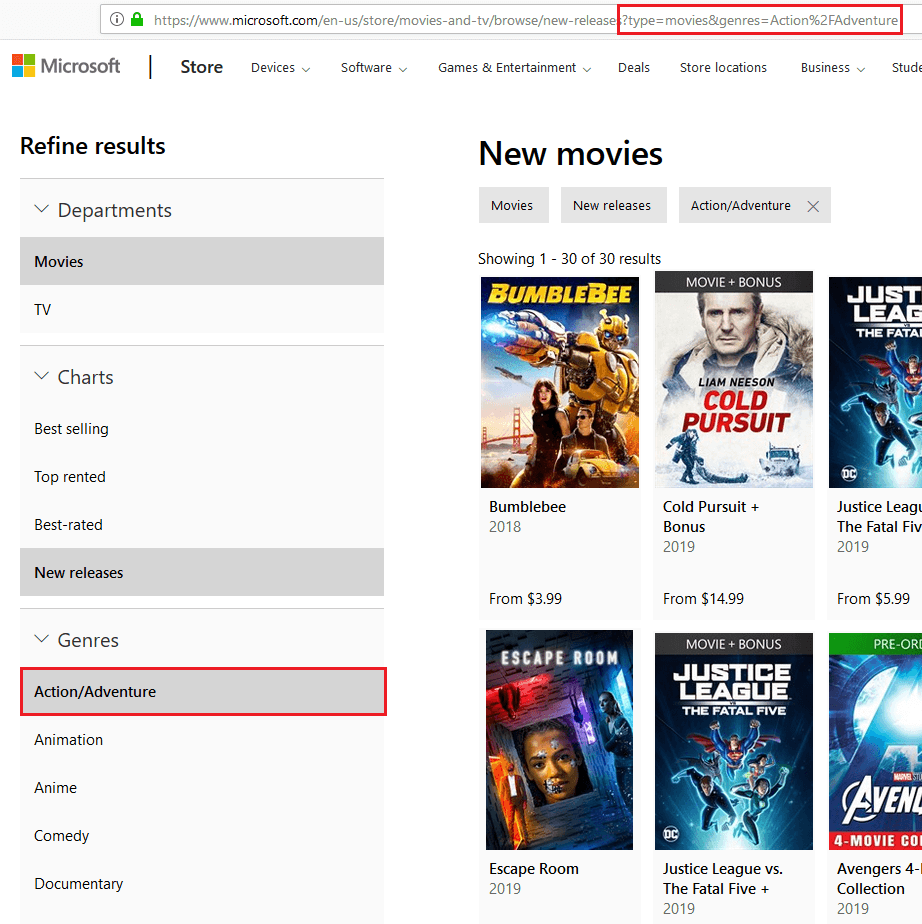Select the Animation genre

click(68, 740)
